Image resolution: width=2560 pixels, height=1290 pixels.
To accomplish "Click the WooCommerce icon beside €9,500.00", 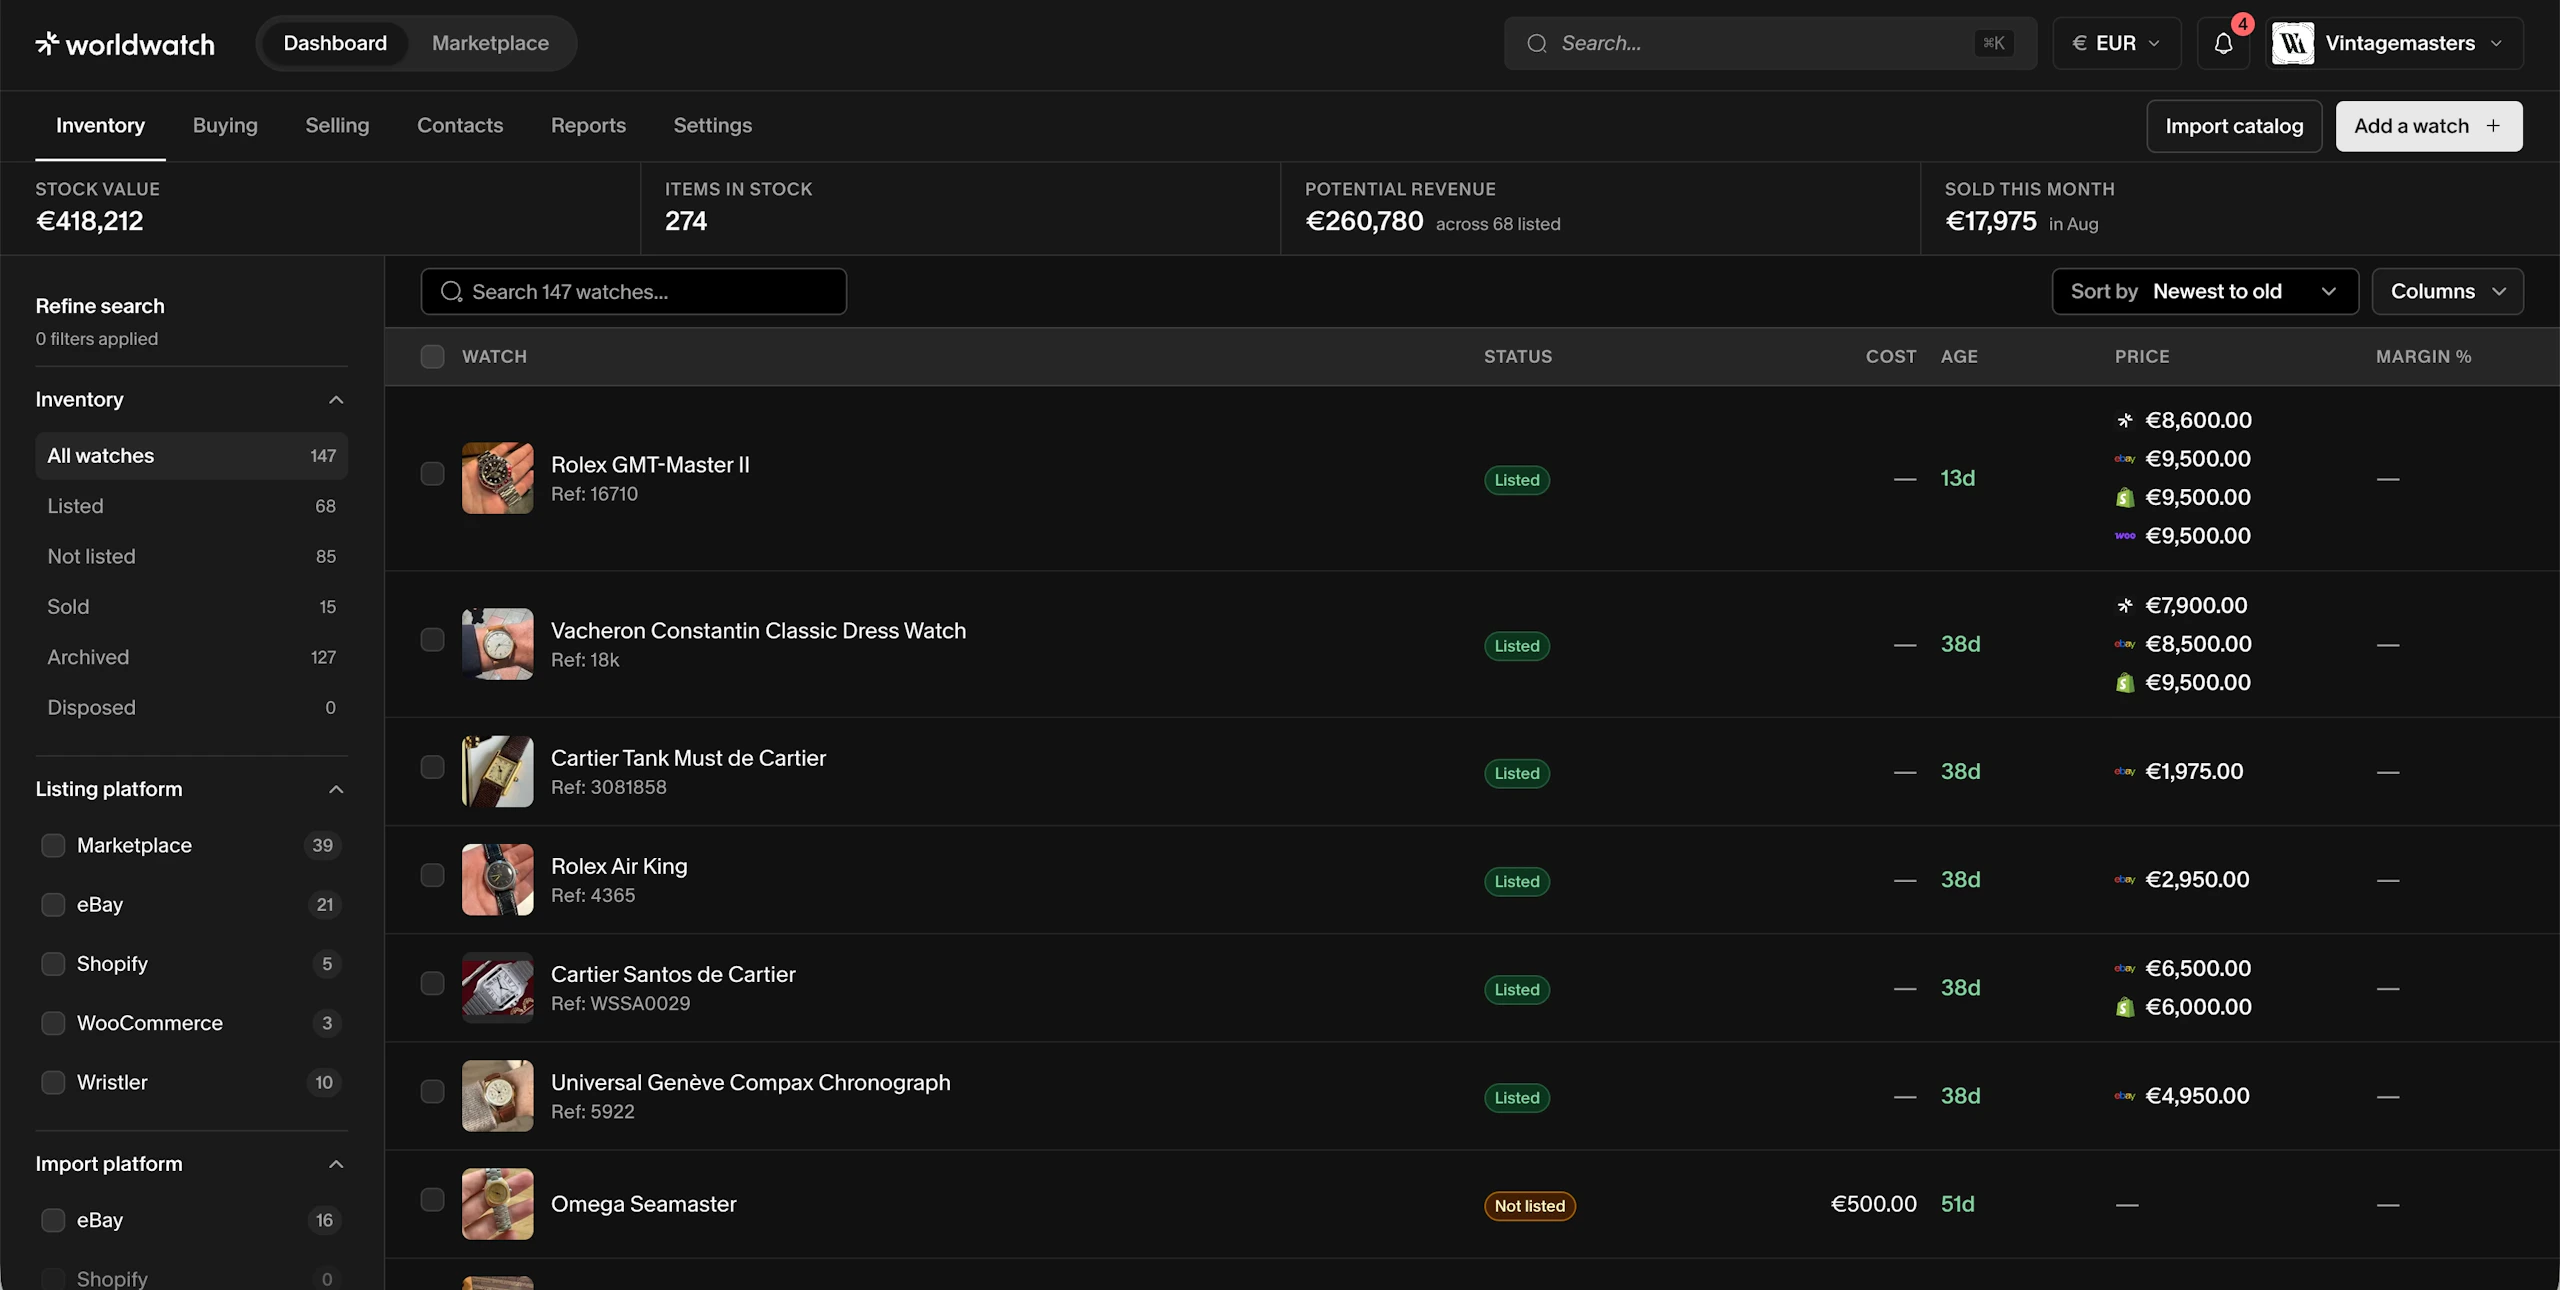I will click(2125, 536).
